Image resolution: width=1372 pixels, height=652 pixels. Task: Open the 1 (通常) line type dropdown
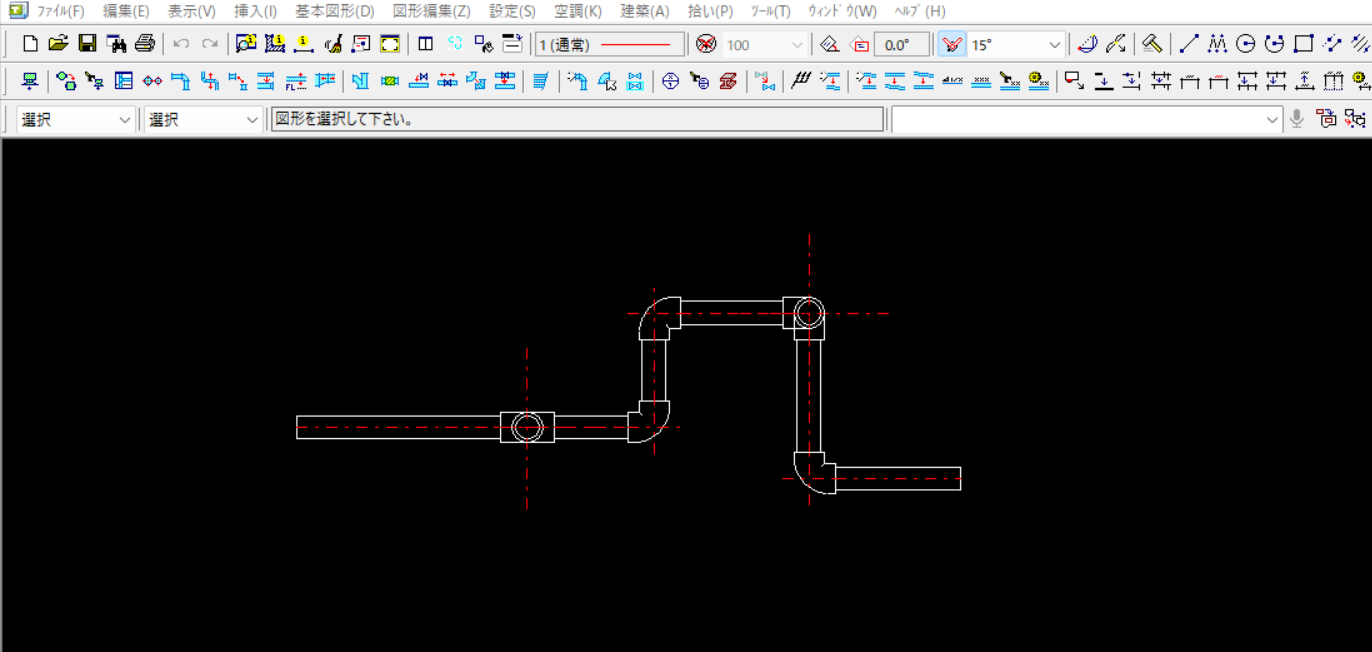(610, 44)
